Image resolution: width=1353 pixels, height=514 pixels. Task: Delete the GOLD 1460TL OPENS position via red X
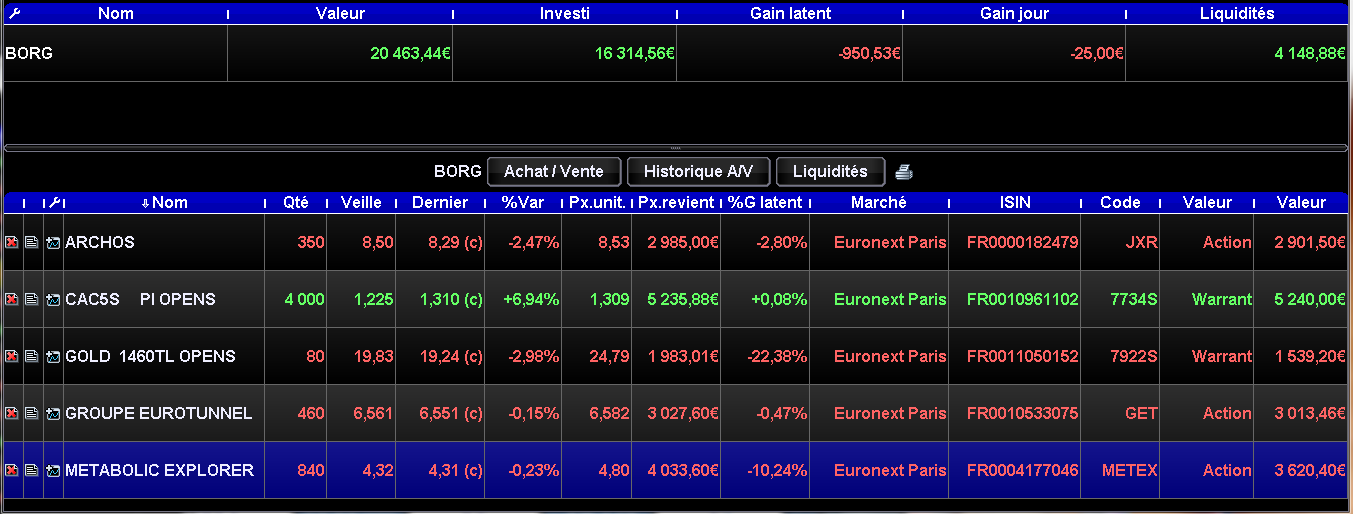pos(12,357)
